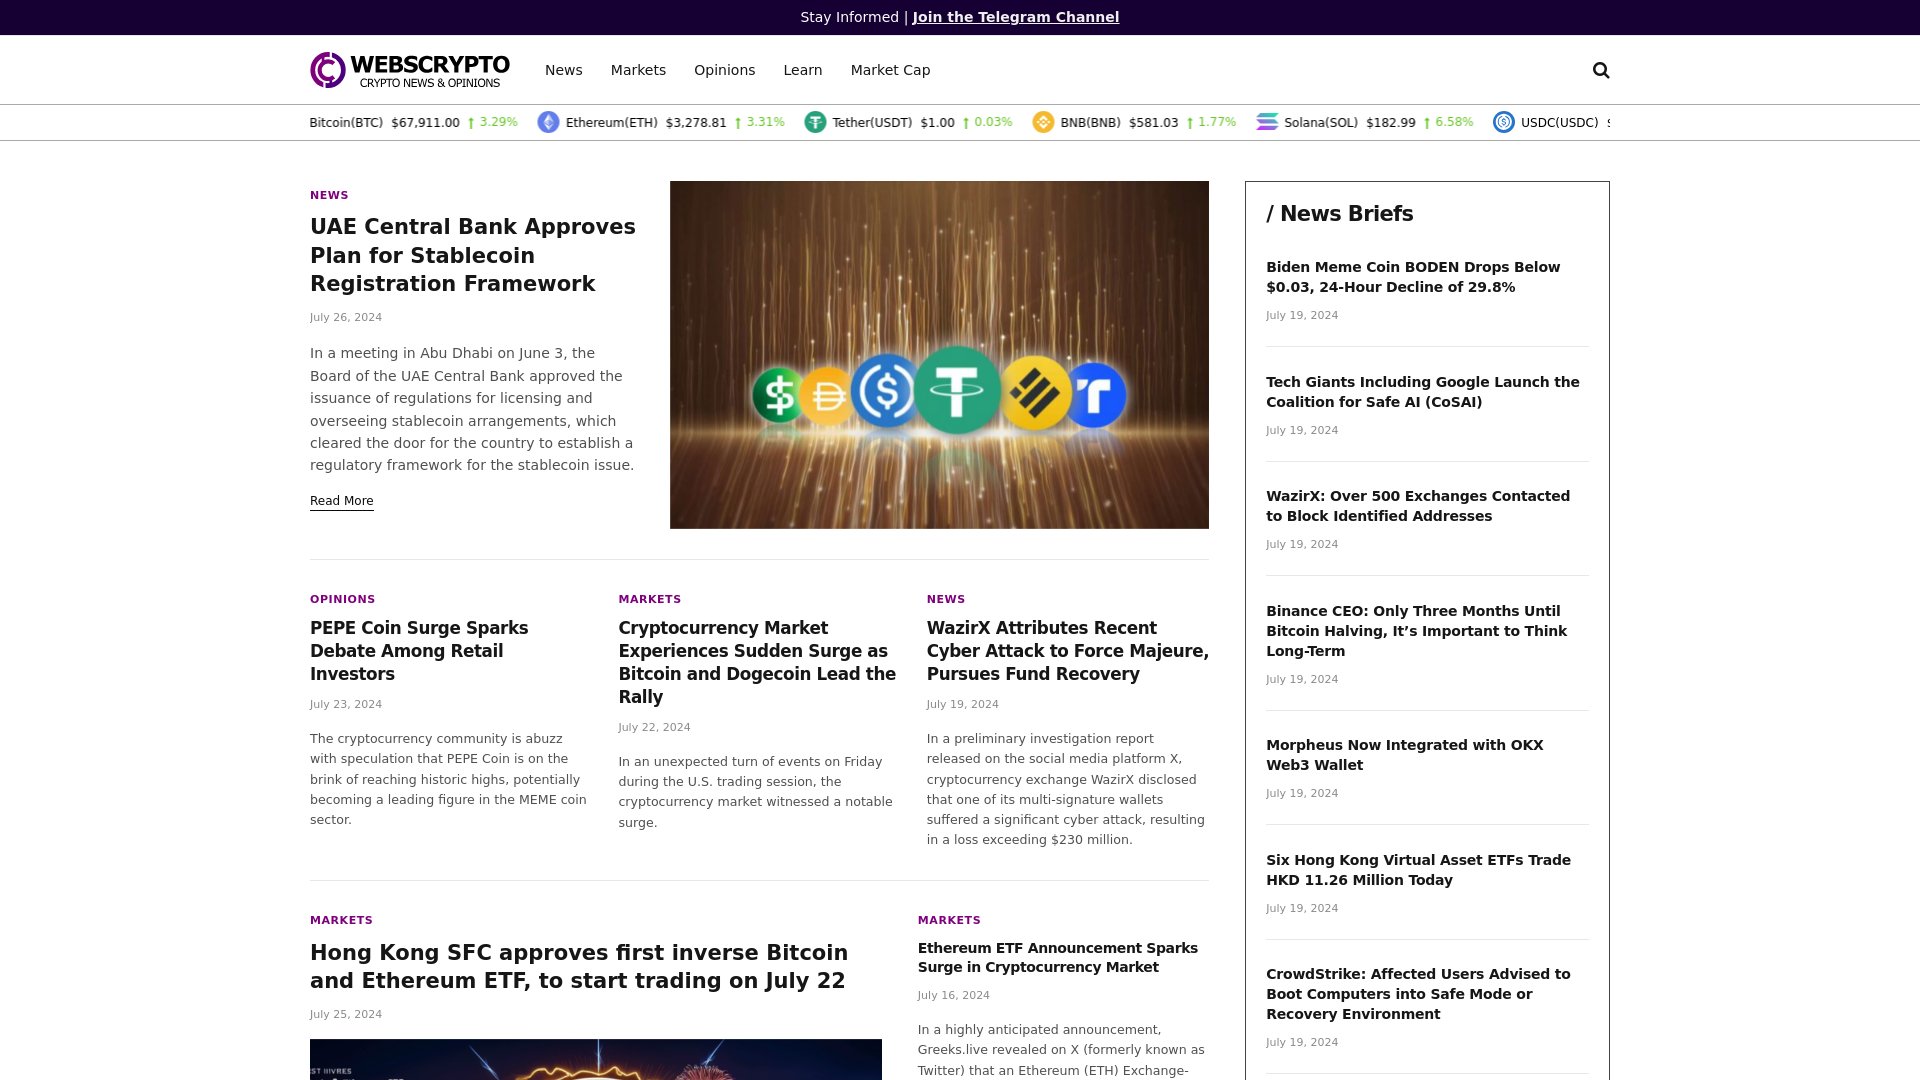The height and width of the screenshot is (1080, 1920).
Task: Open the stablecoin coins featured image
Action: (x=939, y=355)
